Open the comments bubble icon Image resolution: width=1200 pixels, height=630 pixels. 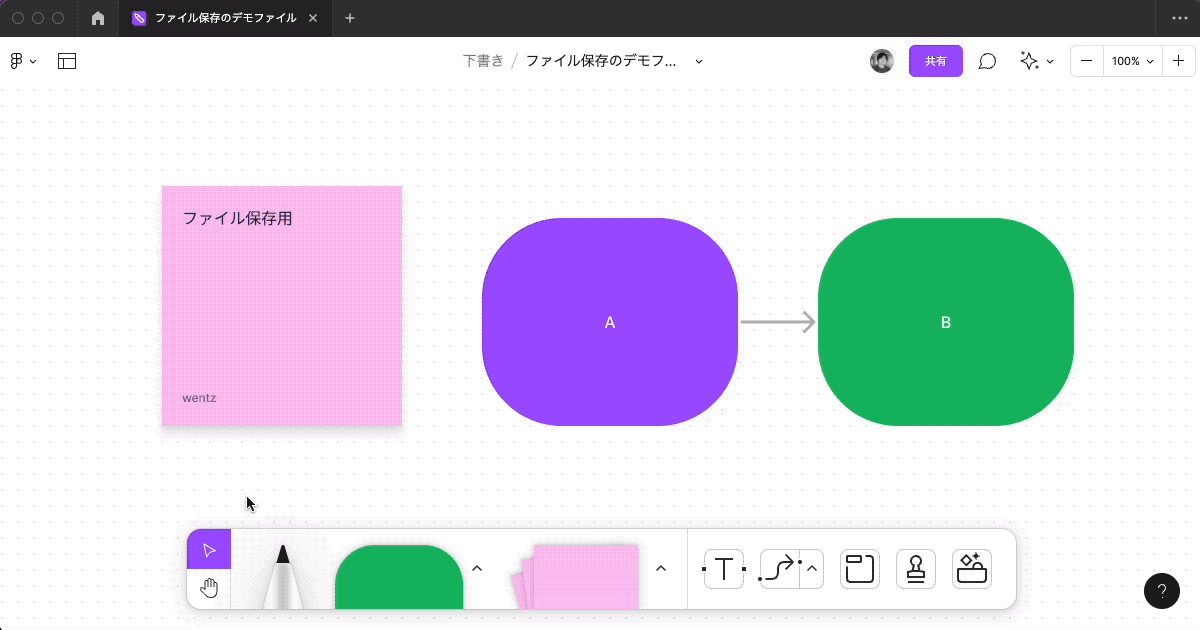pyautogui.click(x=988, y=61)
